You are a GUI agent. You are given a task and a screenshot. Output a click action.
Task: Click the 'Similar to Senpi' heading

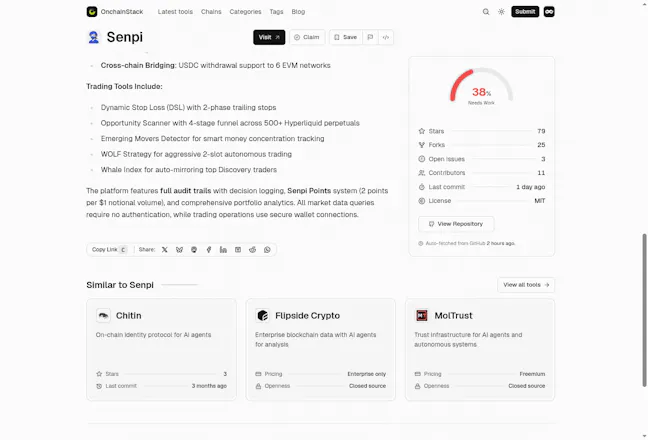[120, 285]
